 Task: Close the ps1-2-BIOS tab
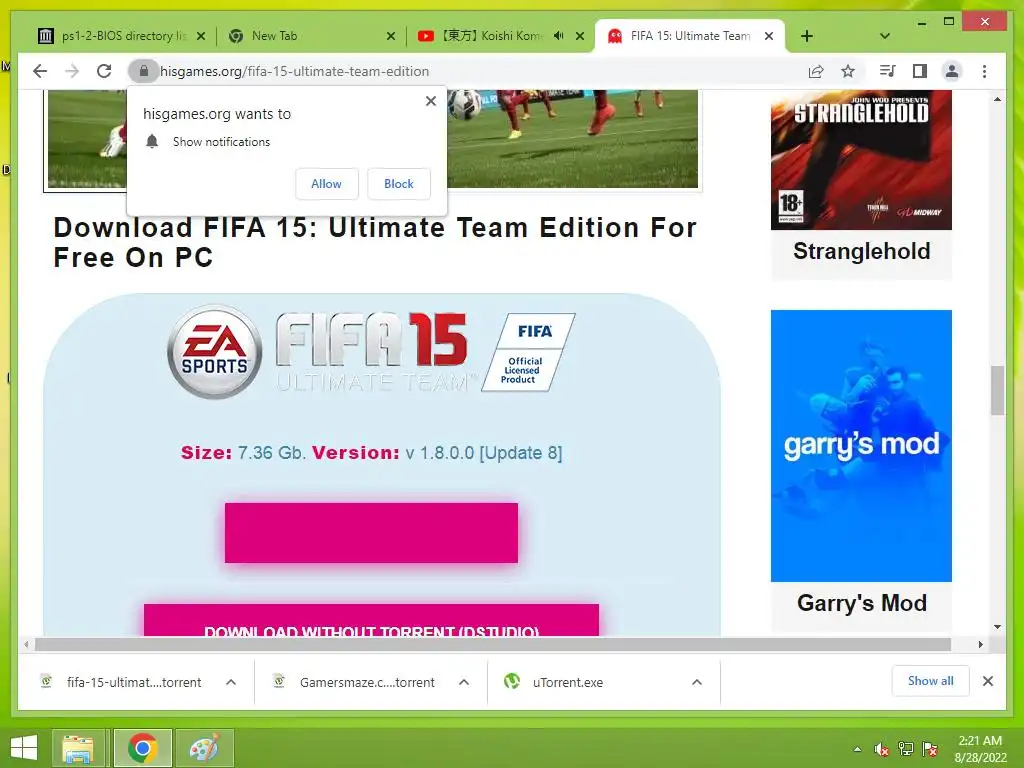pyautogui.click(x=201, y=36)
